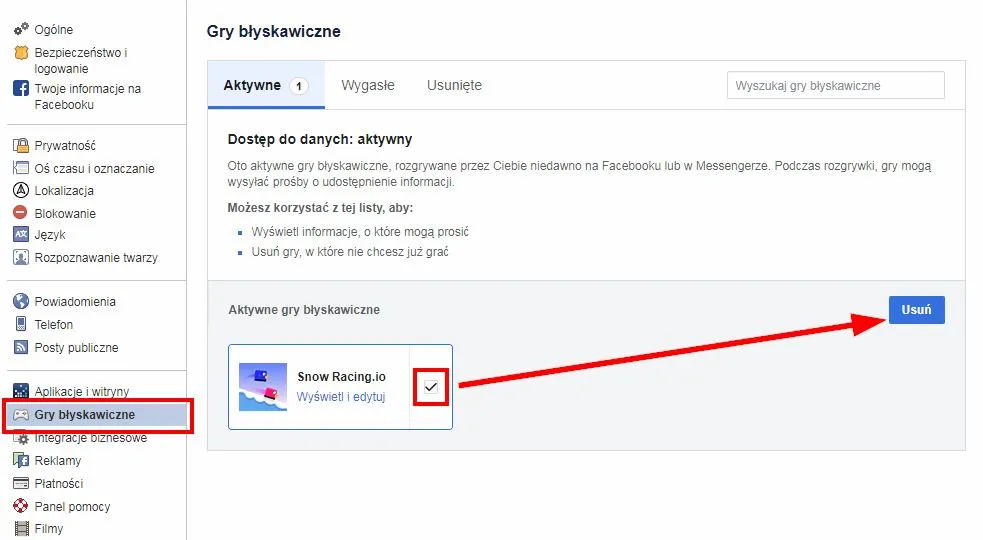Open Wyświetl i edytuj link
The image size is (983, 540).
pyautogui.click(x=341, y=396)
